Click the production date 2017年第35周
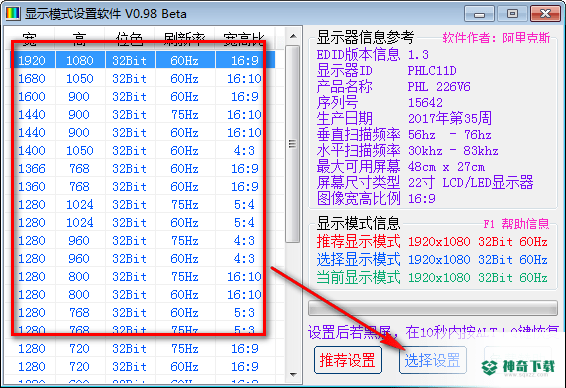 [450, 118]
